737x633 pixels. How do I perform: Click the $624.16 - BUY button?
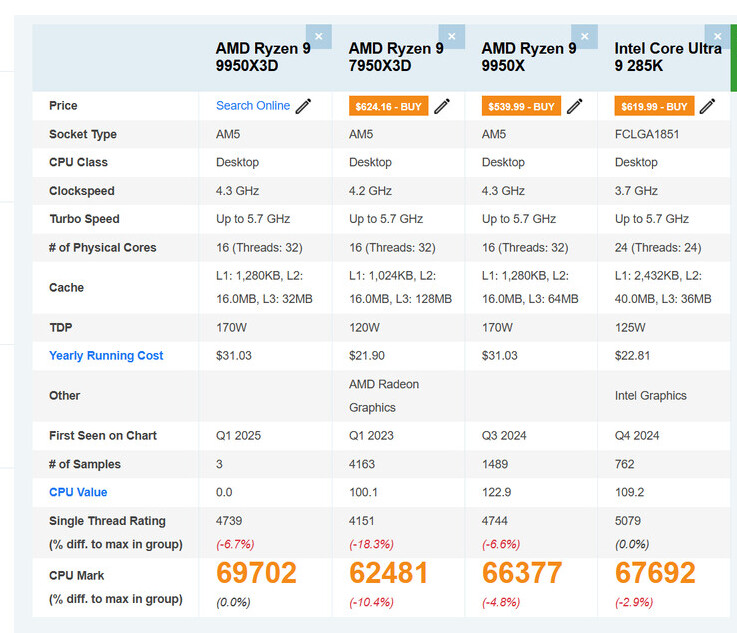pos(388,106)
